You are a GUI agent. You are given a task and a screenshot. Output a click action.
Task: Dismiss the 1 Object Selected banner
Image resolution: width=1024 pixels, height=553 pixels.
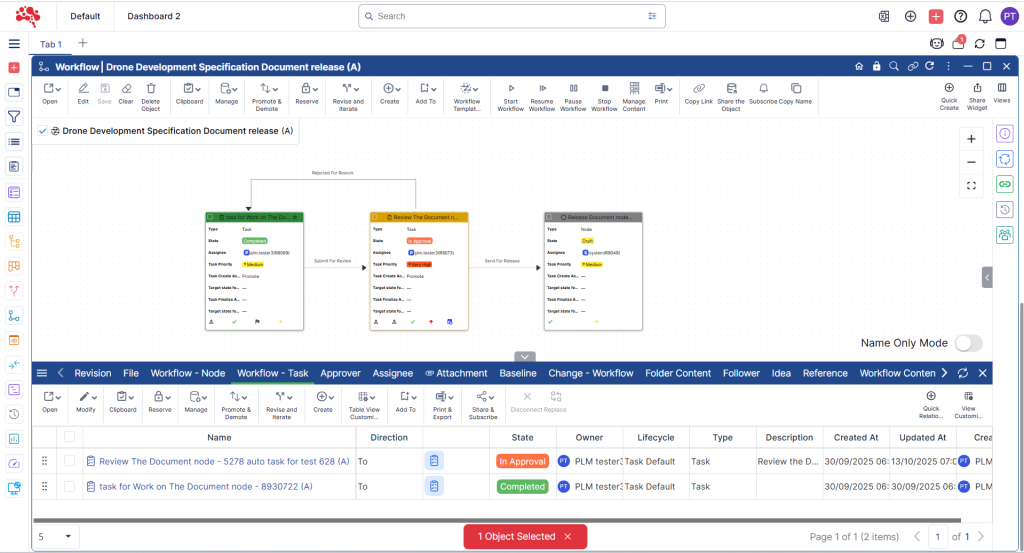[568, 537]
